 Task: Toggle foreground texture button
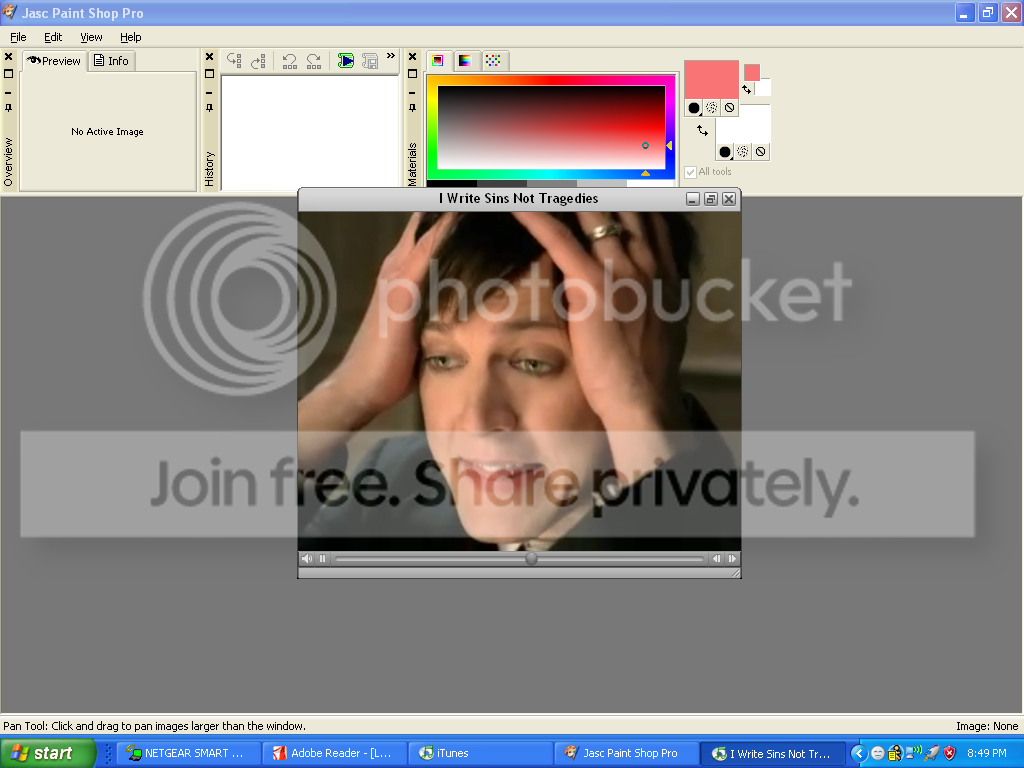click(712, 108)
